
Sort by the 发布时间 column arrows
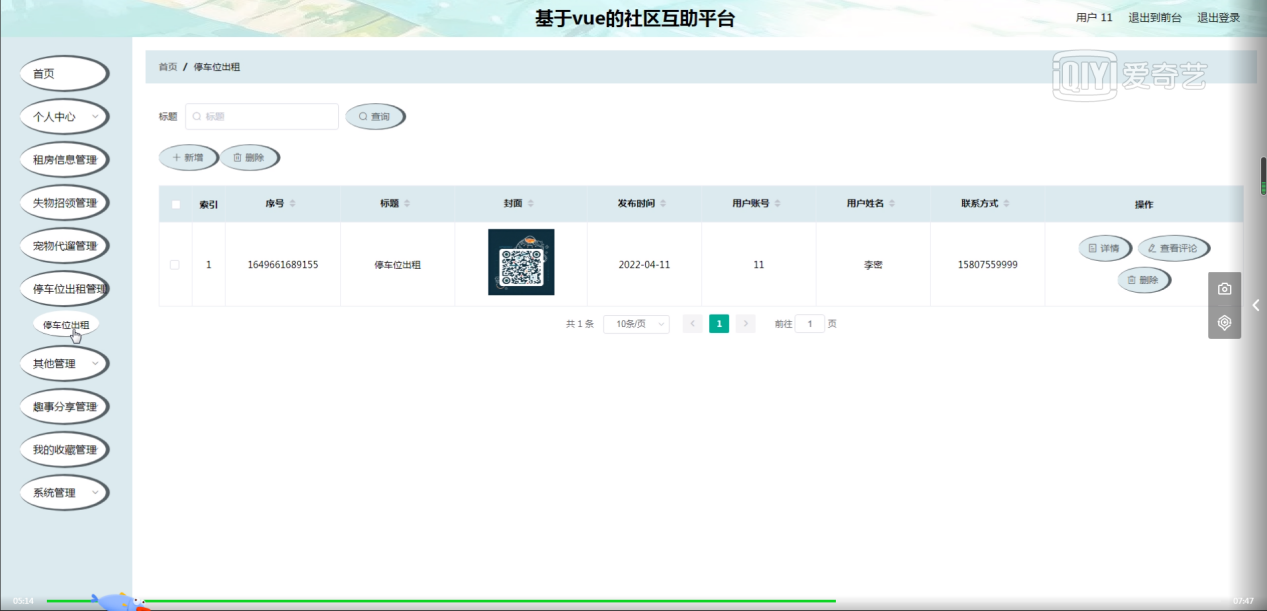(x=662, y=204)
